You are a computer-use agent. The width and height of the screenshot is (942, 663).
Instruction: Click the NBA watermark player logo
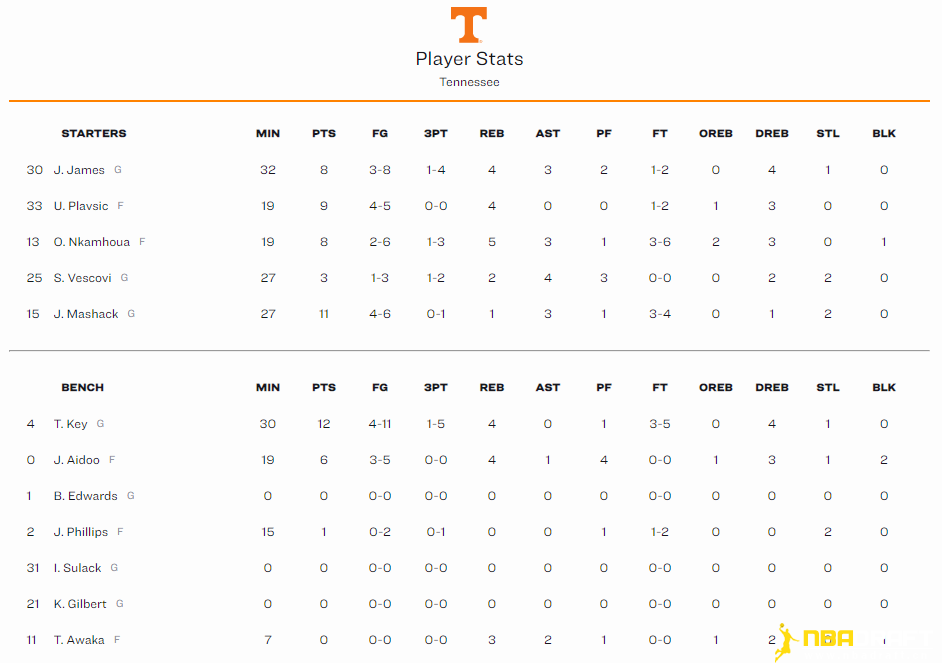pos(786,642)
